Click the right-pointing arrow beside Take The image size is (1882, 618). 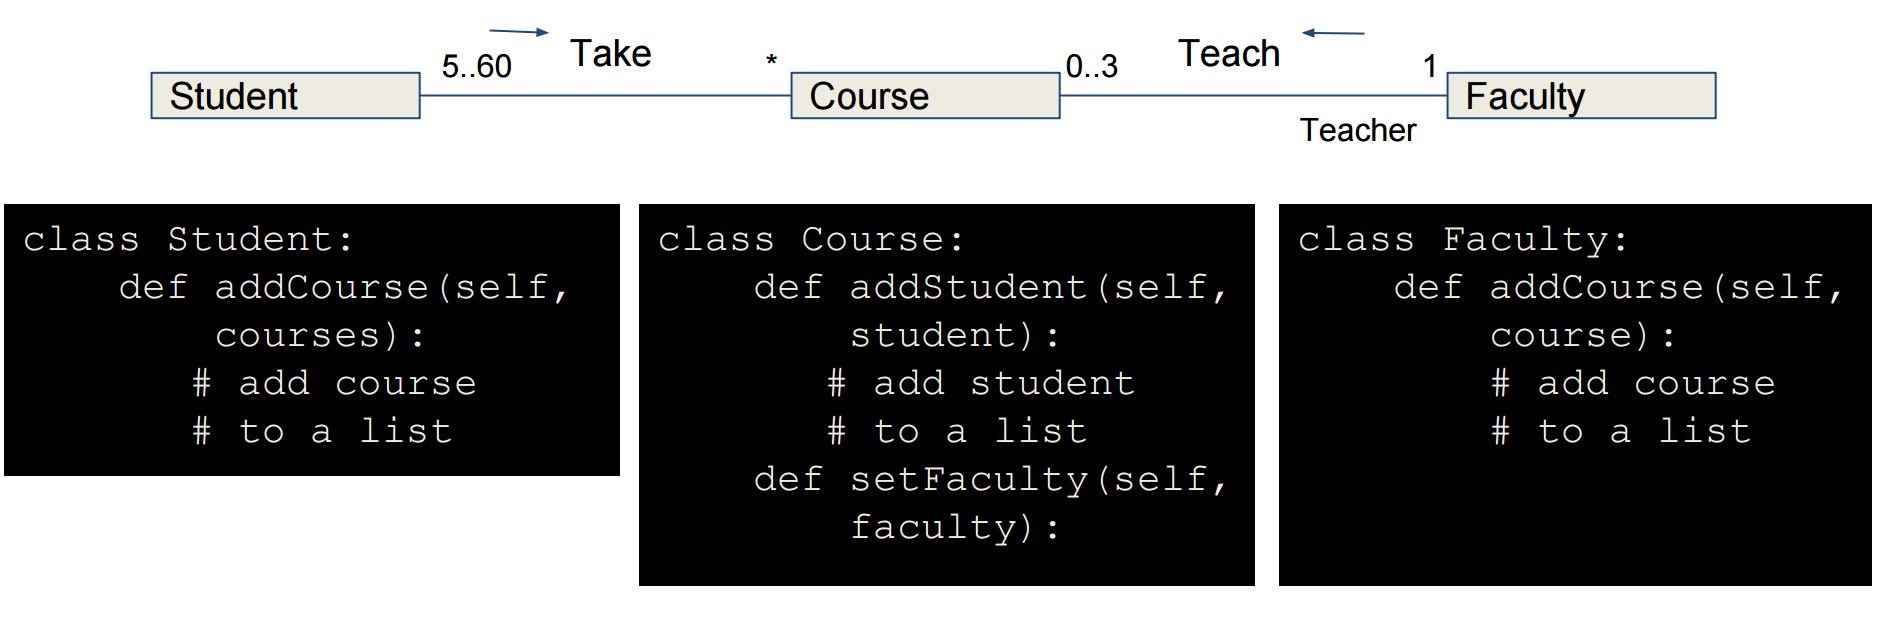(519, 32)
